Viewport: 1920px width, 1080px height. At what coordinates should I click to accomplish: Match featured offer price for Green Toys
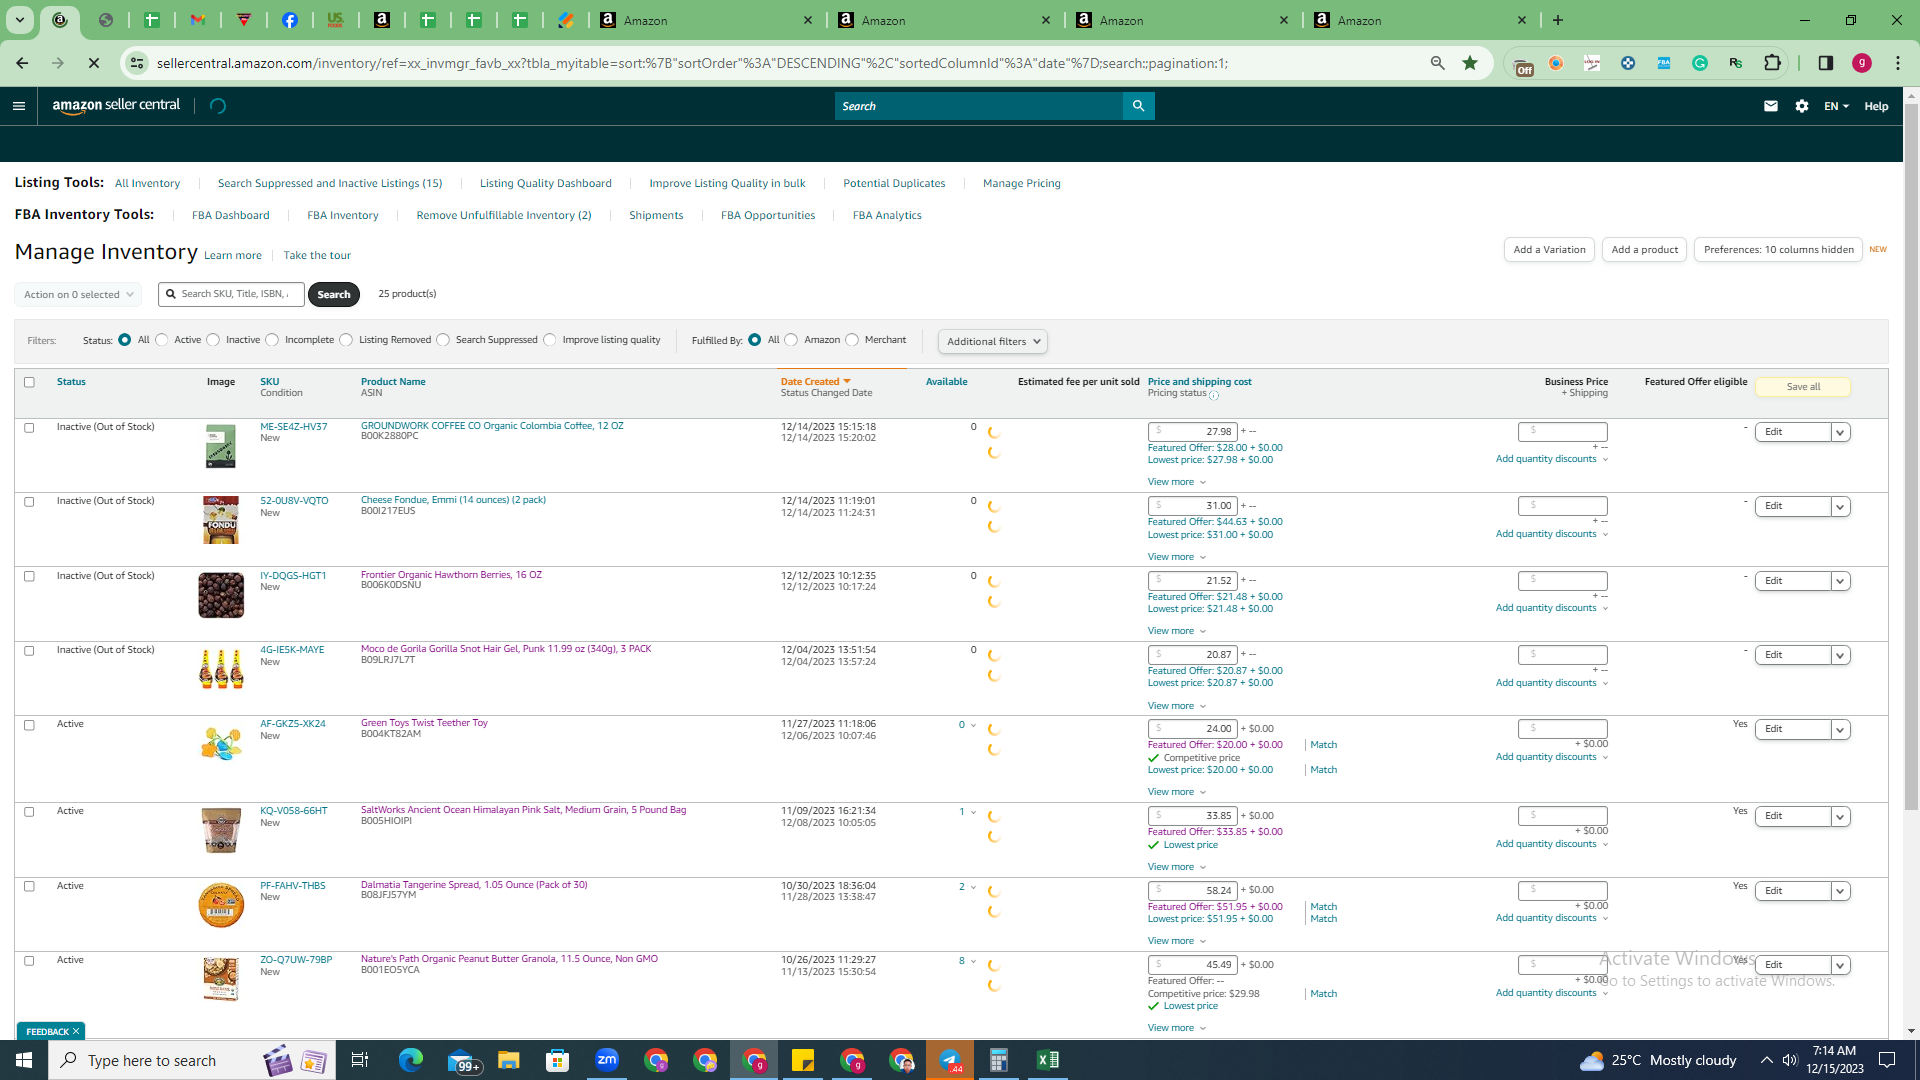pos(1323,745)
